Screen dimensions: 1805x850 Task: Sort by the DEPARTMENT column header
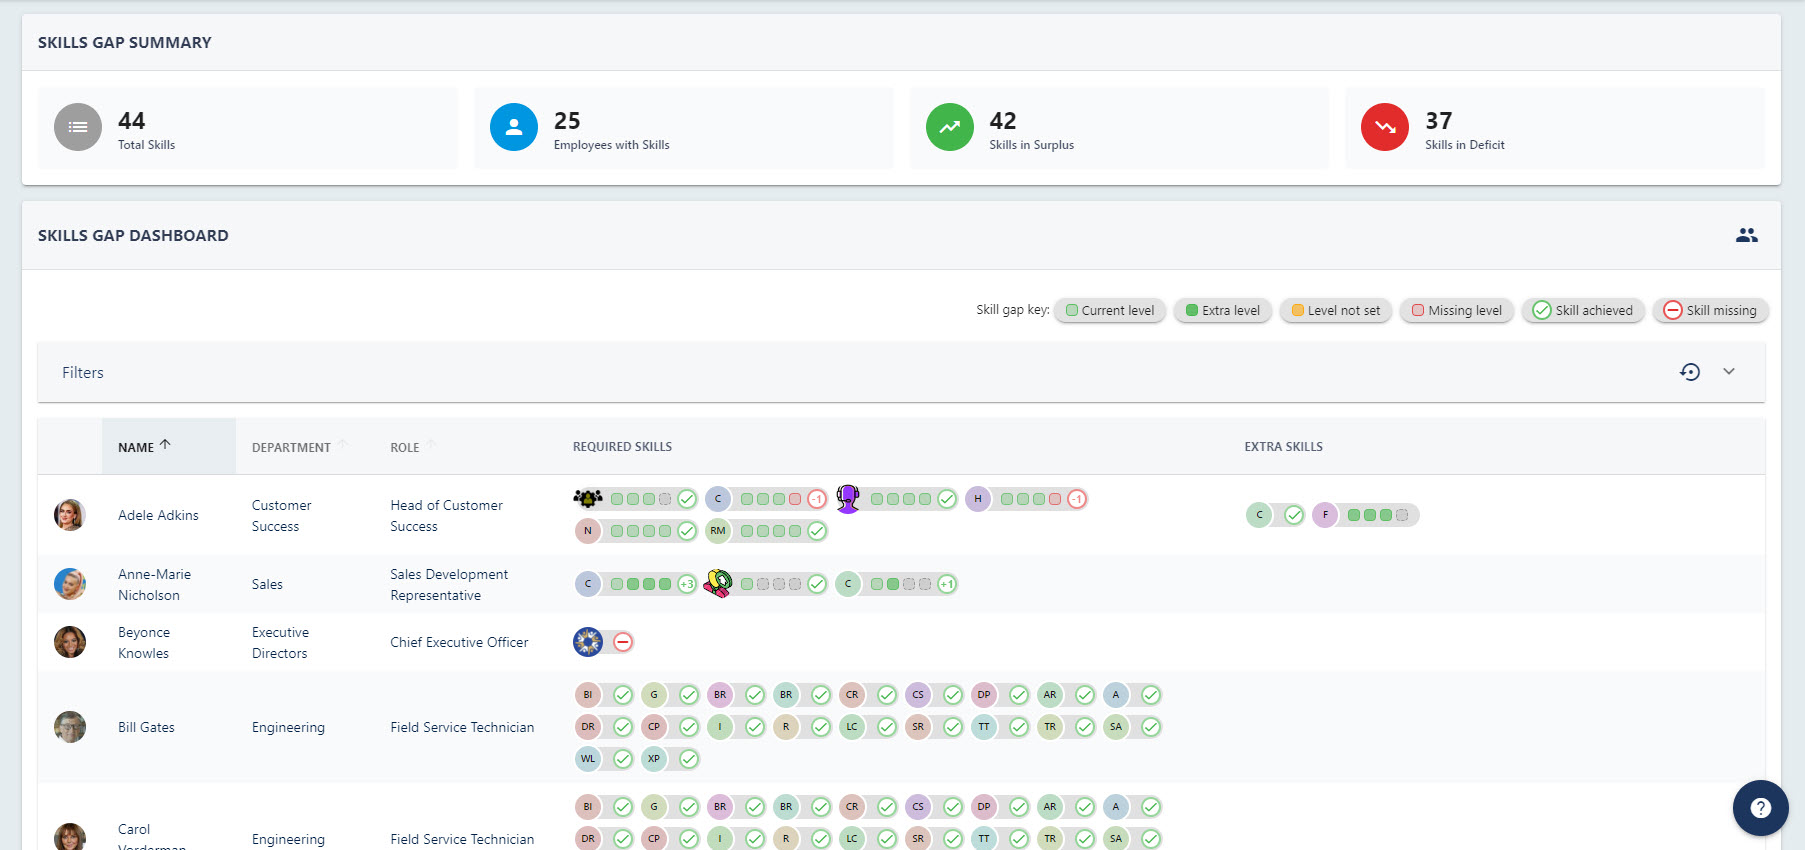(x=291, y=447)
